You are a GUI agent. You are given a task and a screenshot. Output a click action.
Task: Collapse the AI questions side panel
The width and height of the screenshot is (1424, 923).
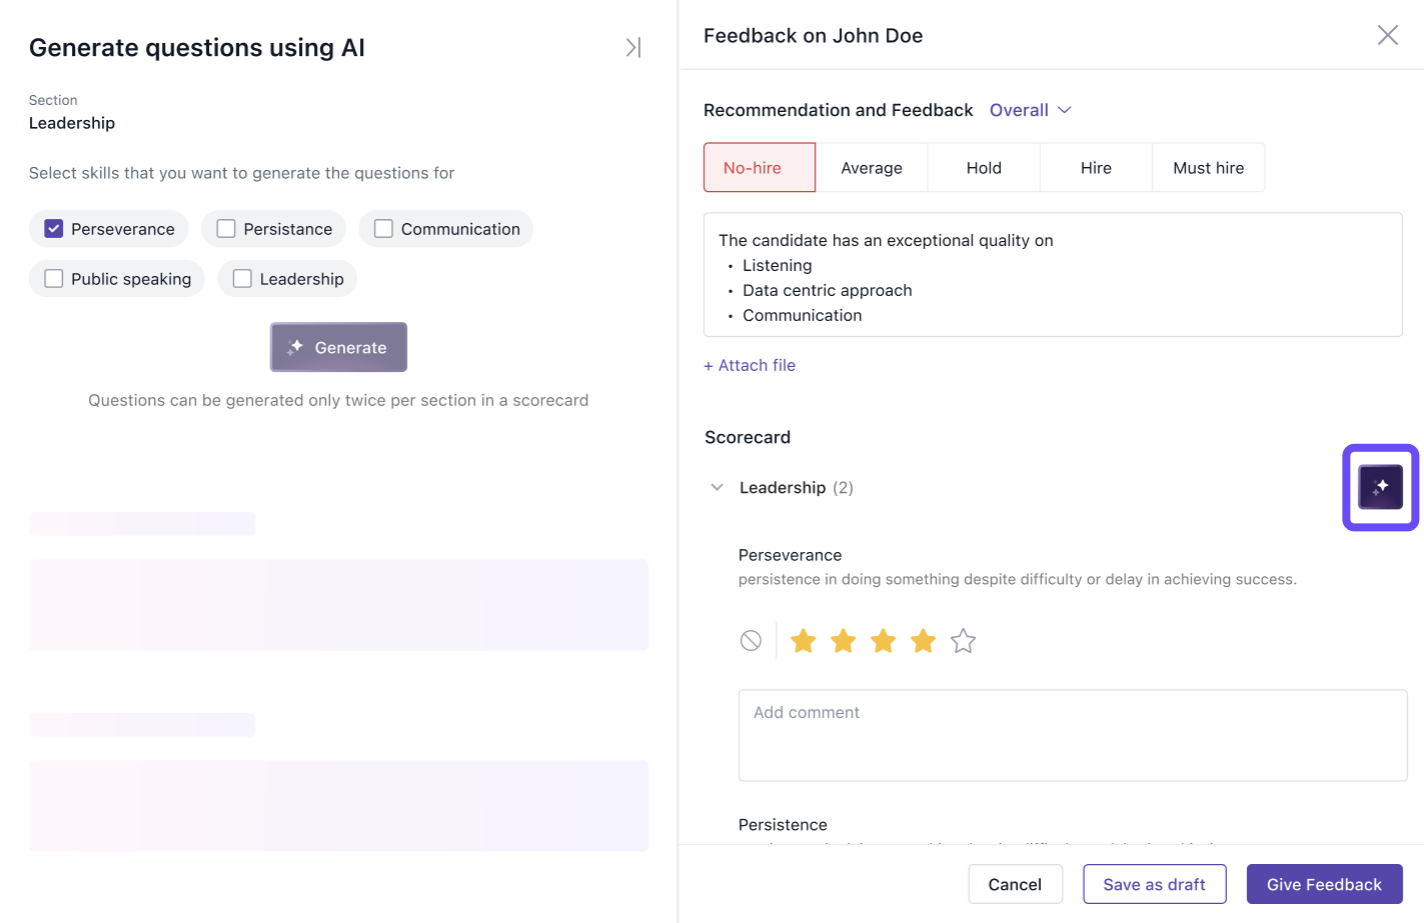(x=633, y=48)
